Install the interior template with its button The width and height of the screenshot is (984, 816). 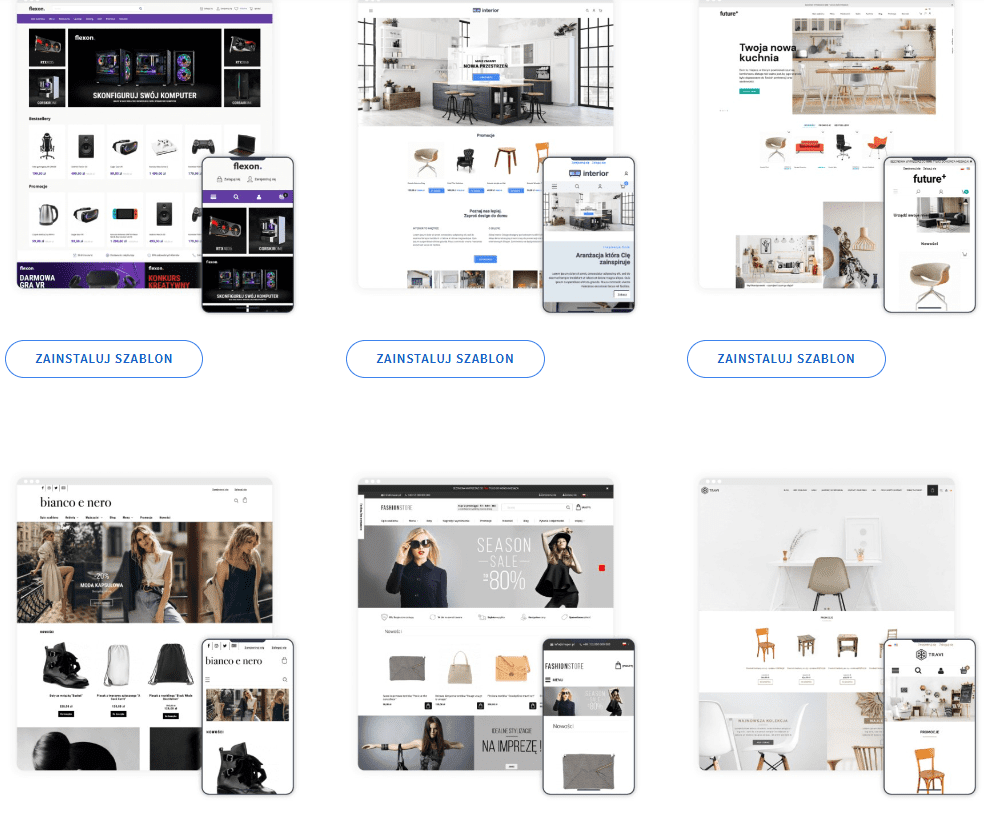pos(445,359)
